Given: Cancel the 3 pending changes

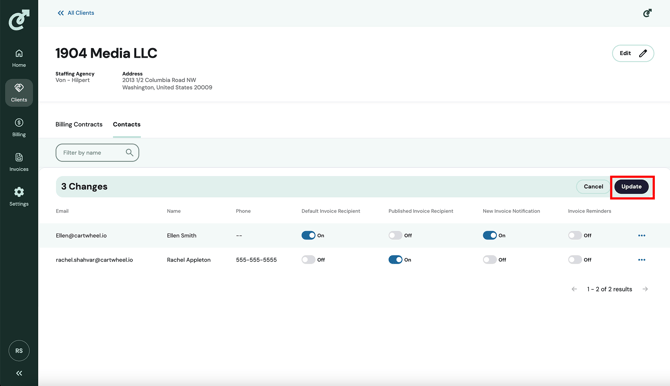Looking at the screenshot, I should 593,187.
